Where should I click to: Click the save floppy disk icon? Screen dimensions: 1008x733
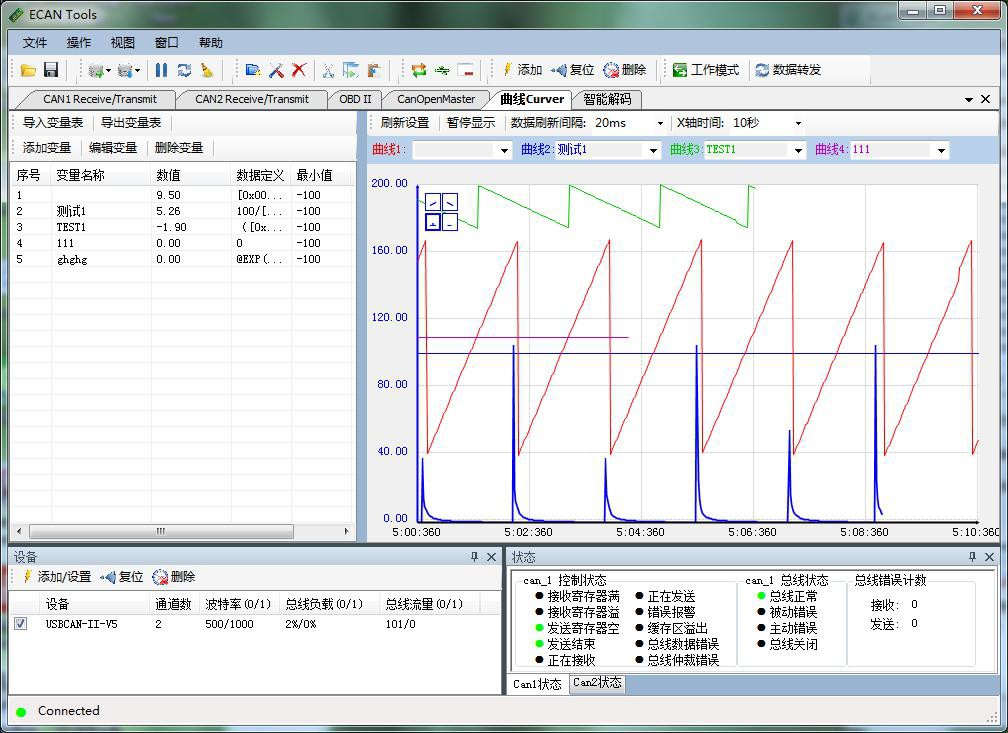coord(51,70)
